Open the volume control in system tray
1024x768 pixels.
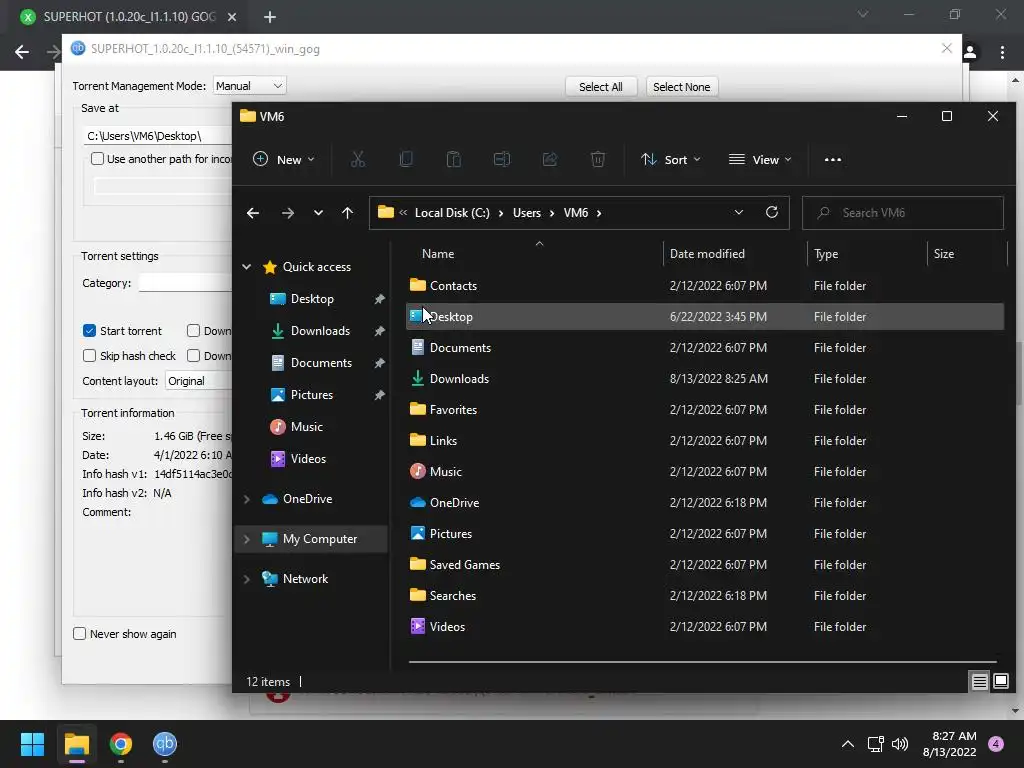tap(900, 744)
